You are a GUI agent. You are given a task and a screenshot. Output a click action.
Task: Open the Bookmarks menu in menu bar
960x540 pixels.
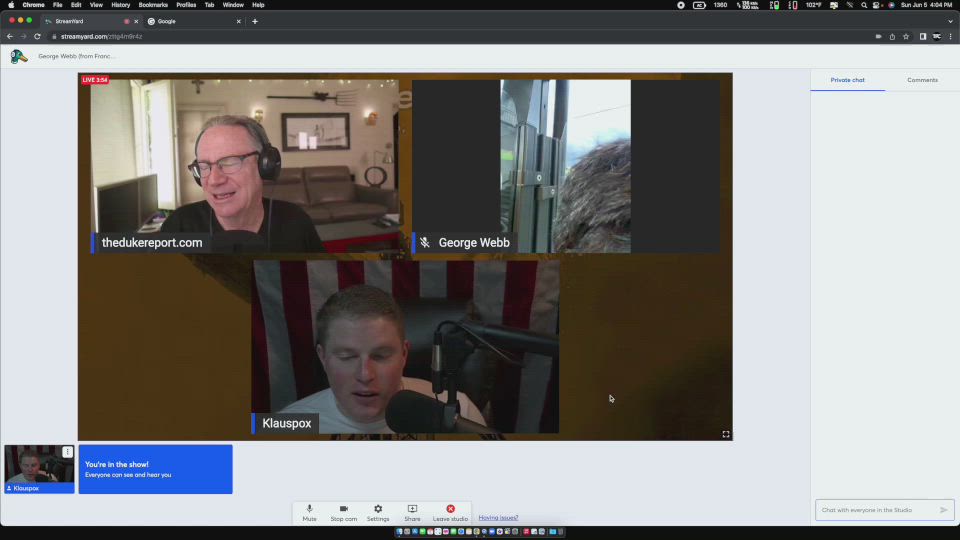coord(153,5)
